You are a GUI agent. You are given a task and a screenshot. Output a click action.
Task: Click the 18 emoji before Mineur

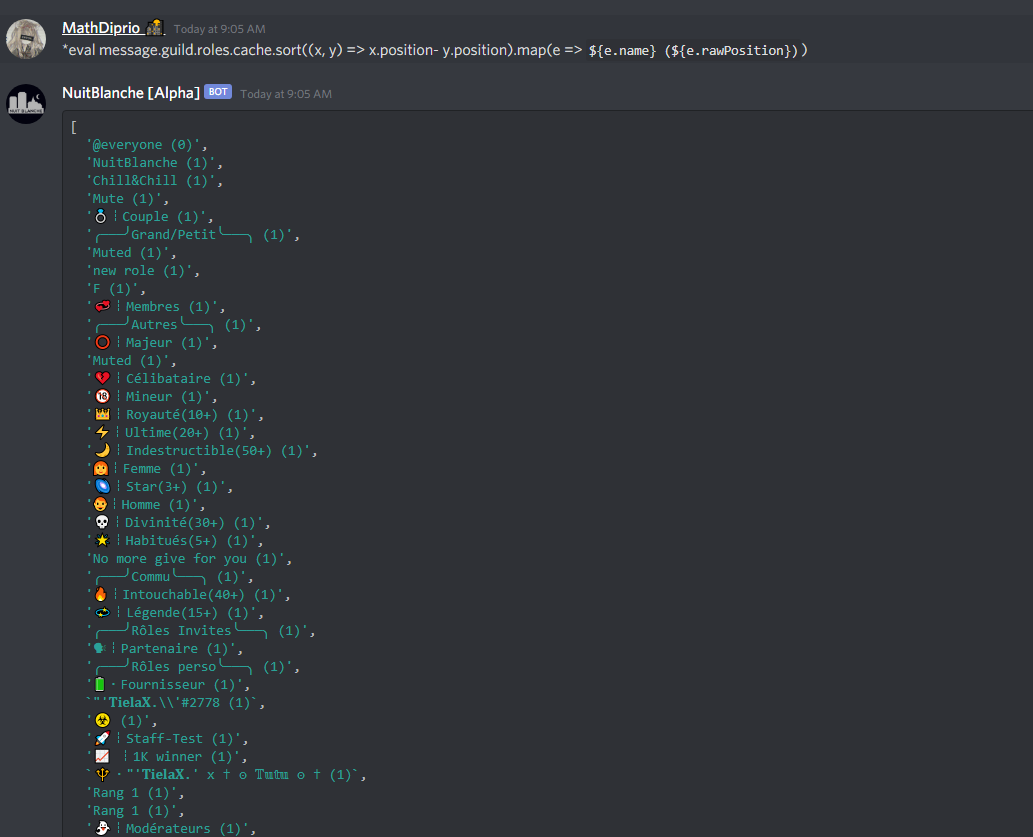(x=102, y=396)
